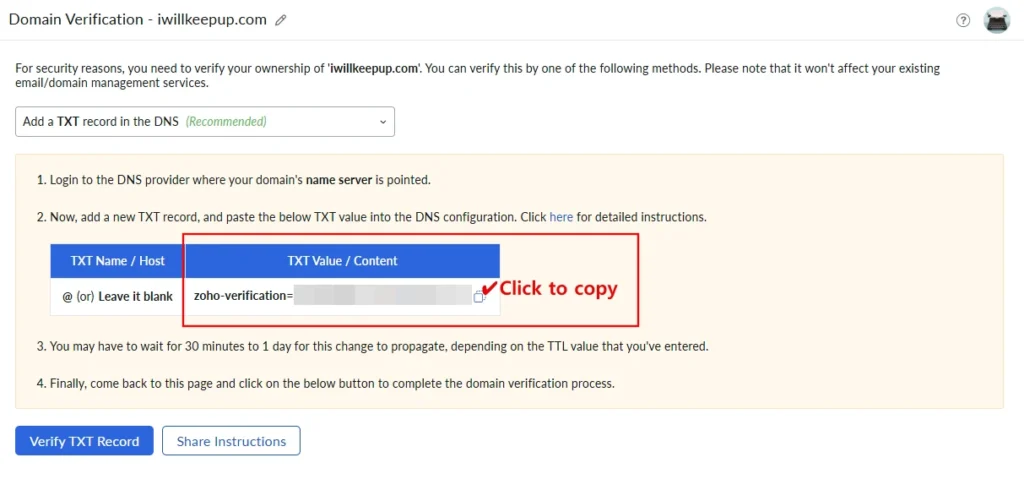Copy the TXT value using the copy icon
Image resolution: width=1024 pixels, height=490 pixels.
tap(479, 296)
